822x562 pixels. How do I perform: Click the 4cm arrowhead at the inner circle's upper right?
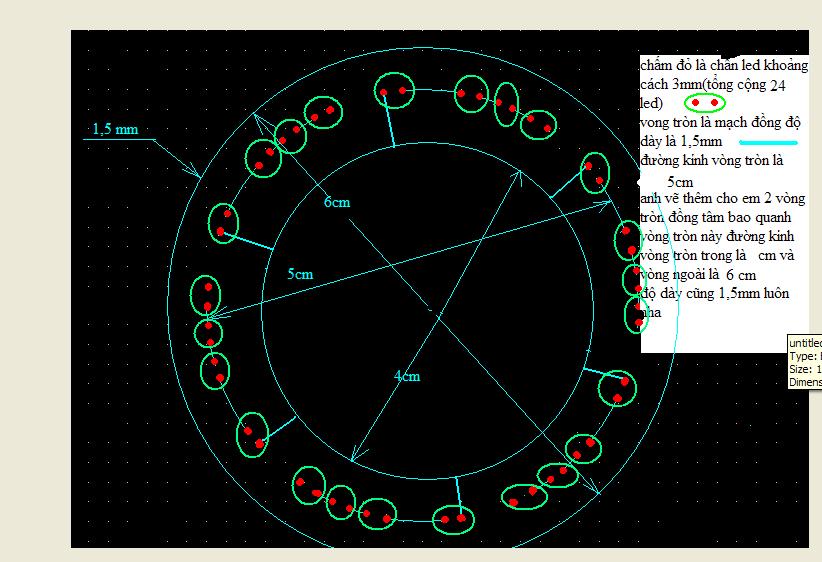click(x=519, y=175)
